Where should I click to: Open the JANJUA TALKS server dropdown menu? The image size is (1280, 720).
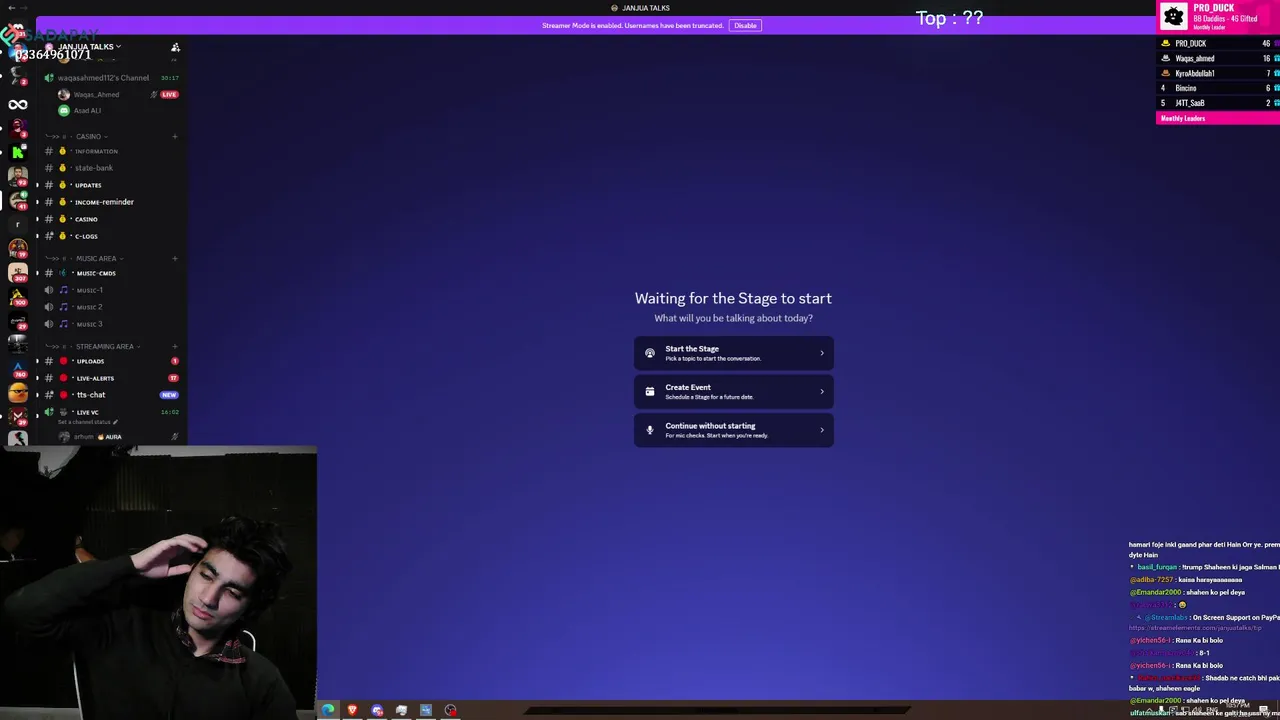[x=89, y=47]
